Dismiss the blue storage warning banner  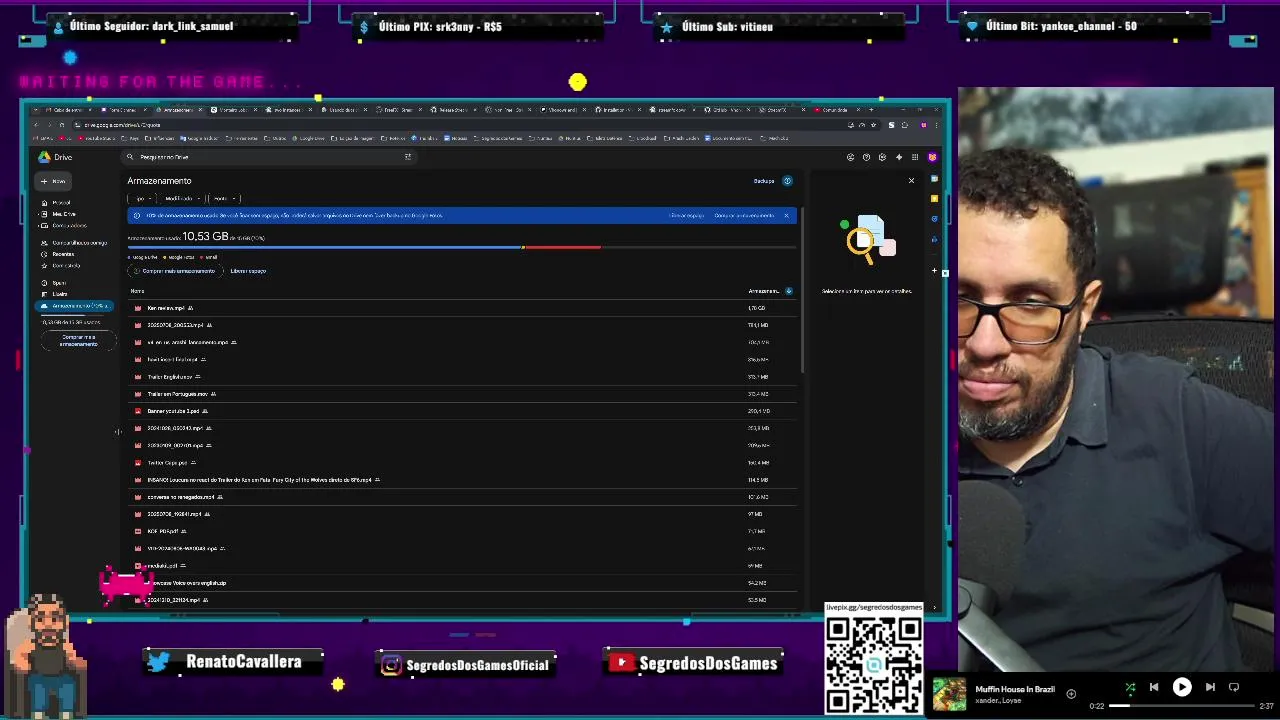point(786,215)
